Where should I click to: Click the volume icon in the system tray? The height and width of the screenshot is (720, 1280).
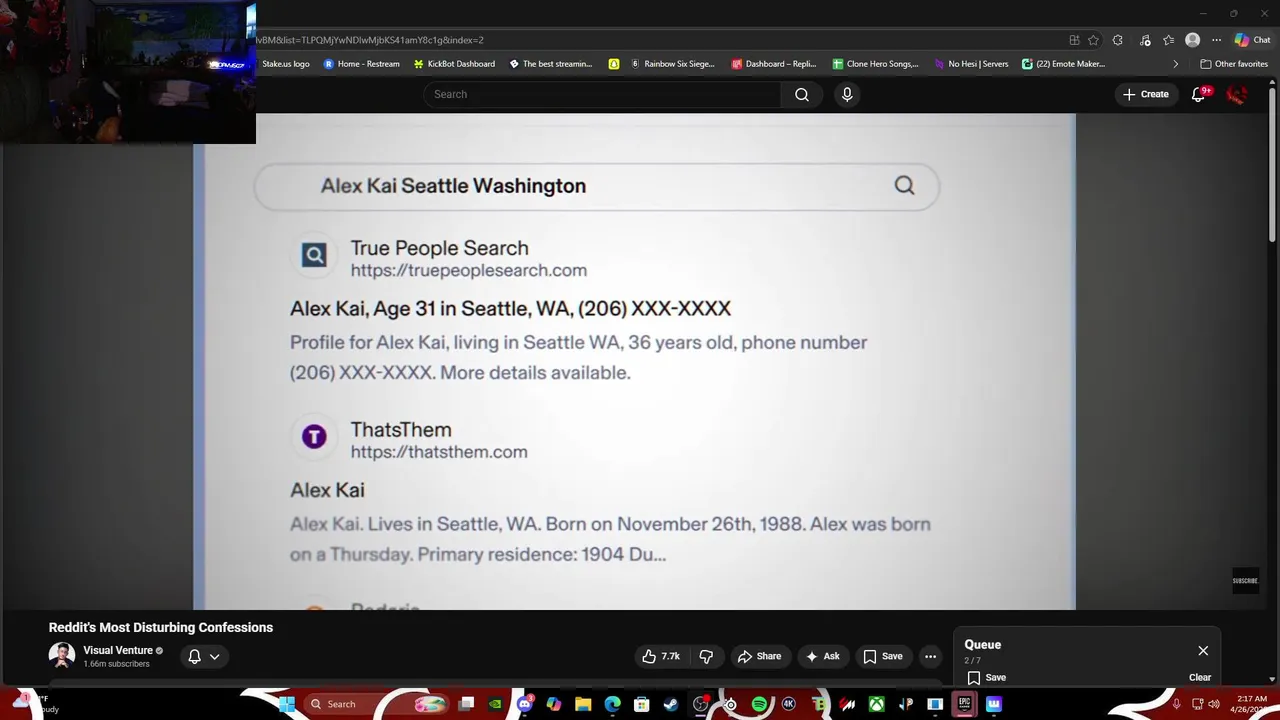point(1214,704)
